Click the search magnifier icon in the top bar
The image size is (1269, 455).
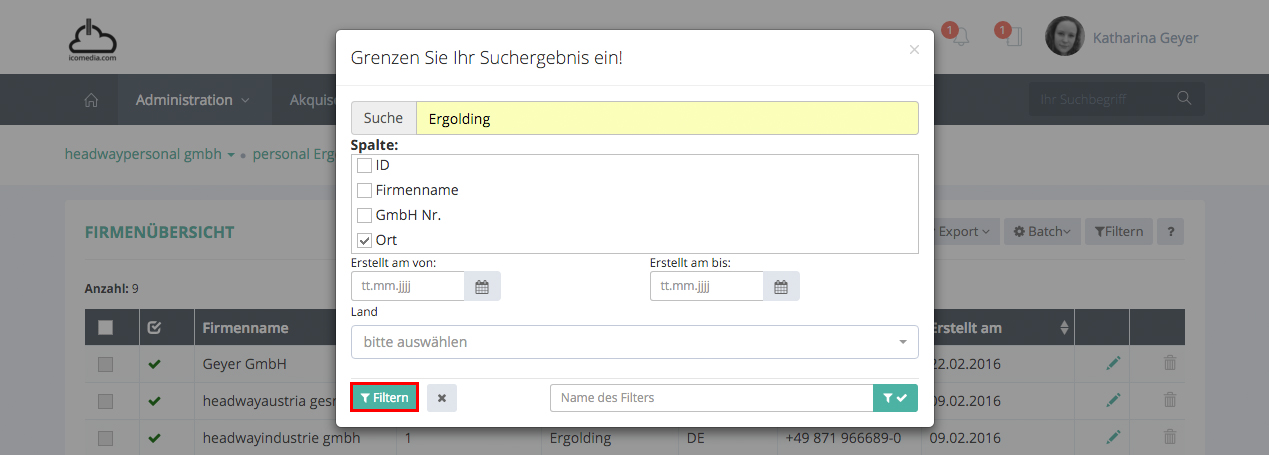(1184, 99)
